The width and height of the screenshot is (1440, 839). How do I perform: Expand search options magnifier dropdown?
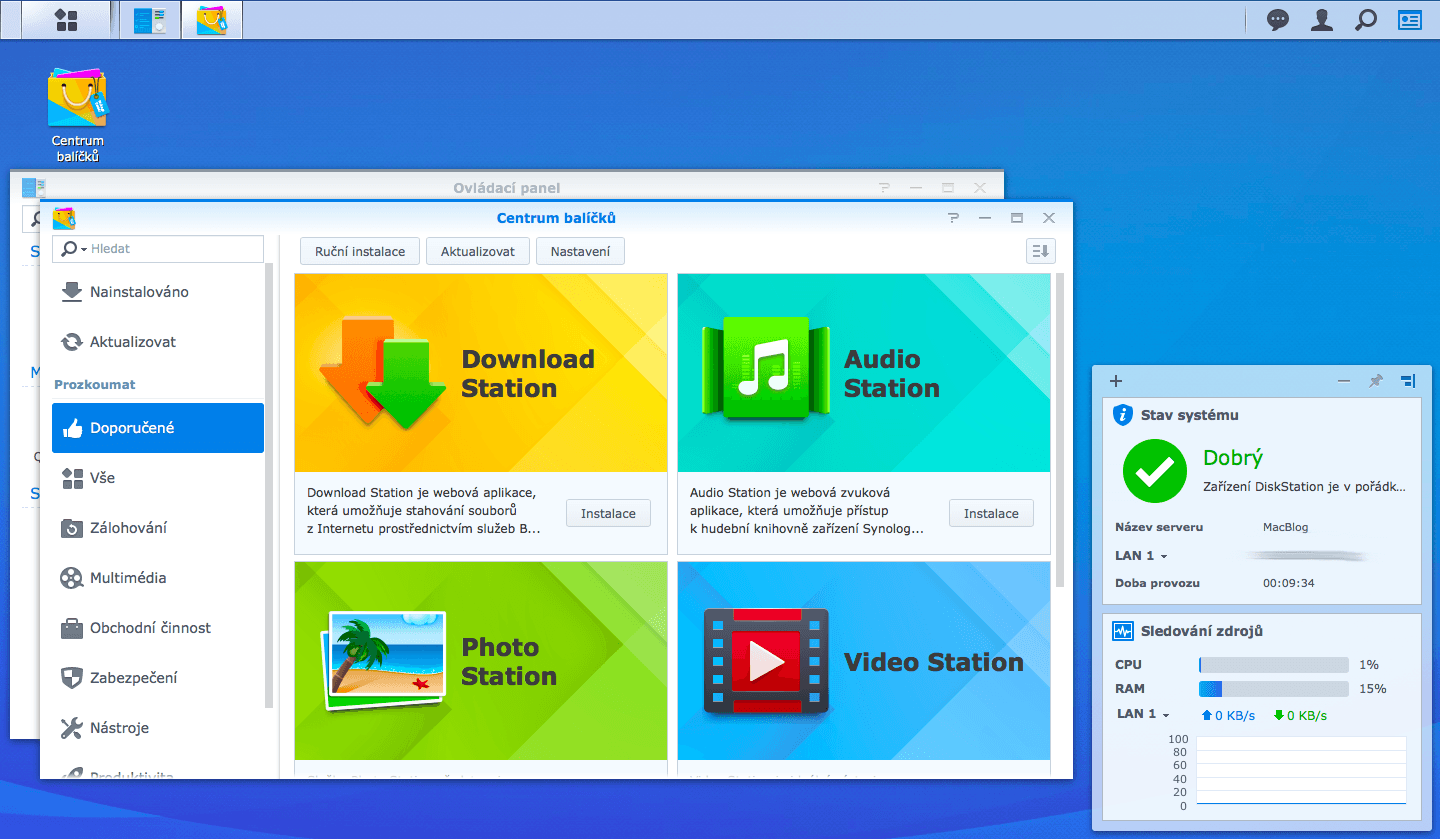73,249
